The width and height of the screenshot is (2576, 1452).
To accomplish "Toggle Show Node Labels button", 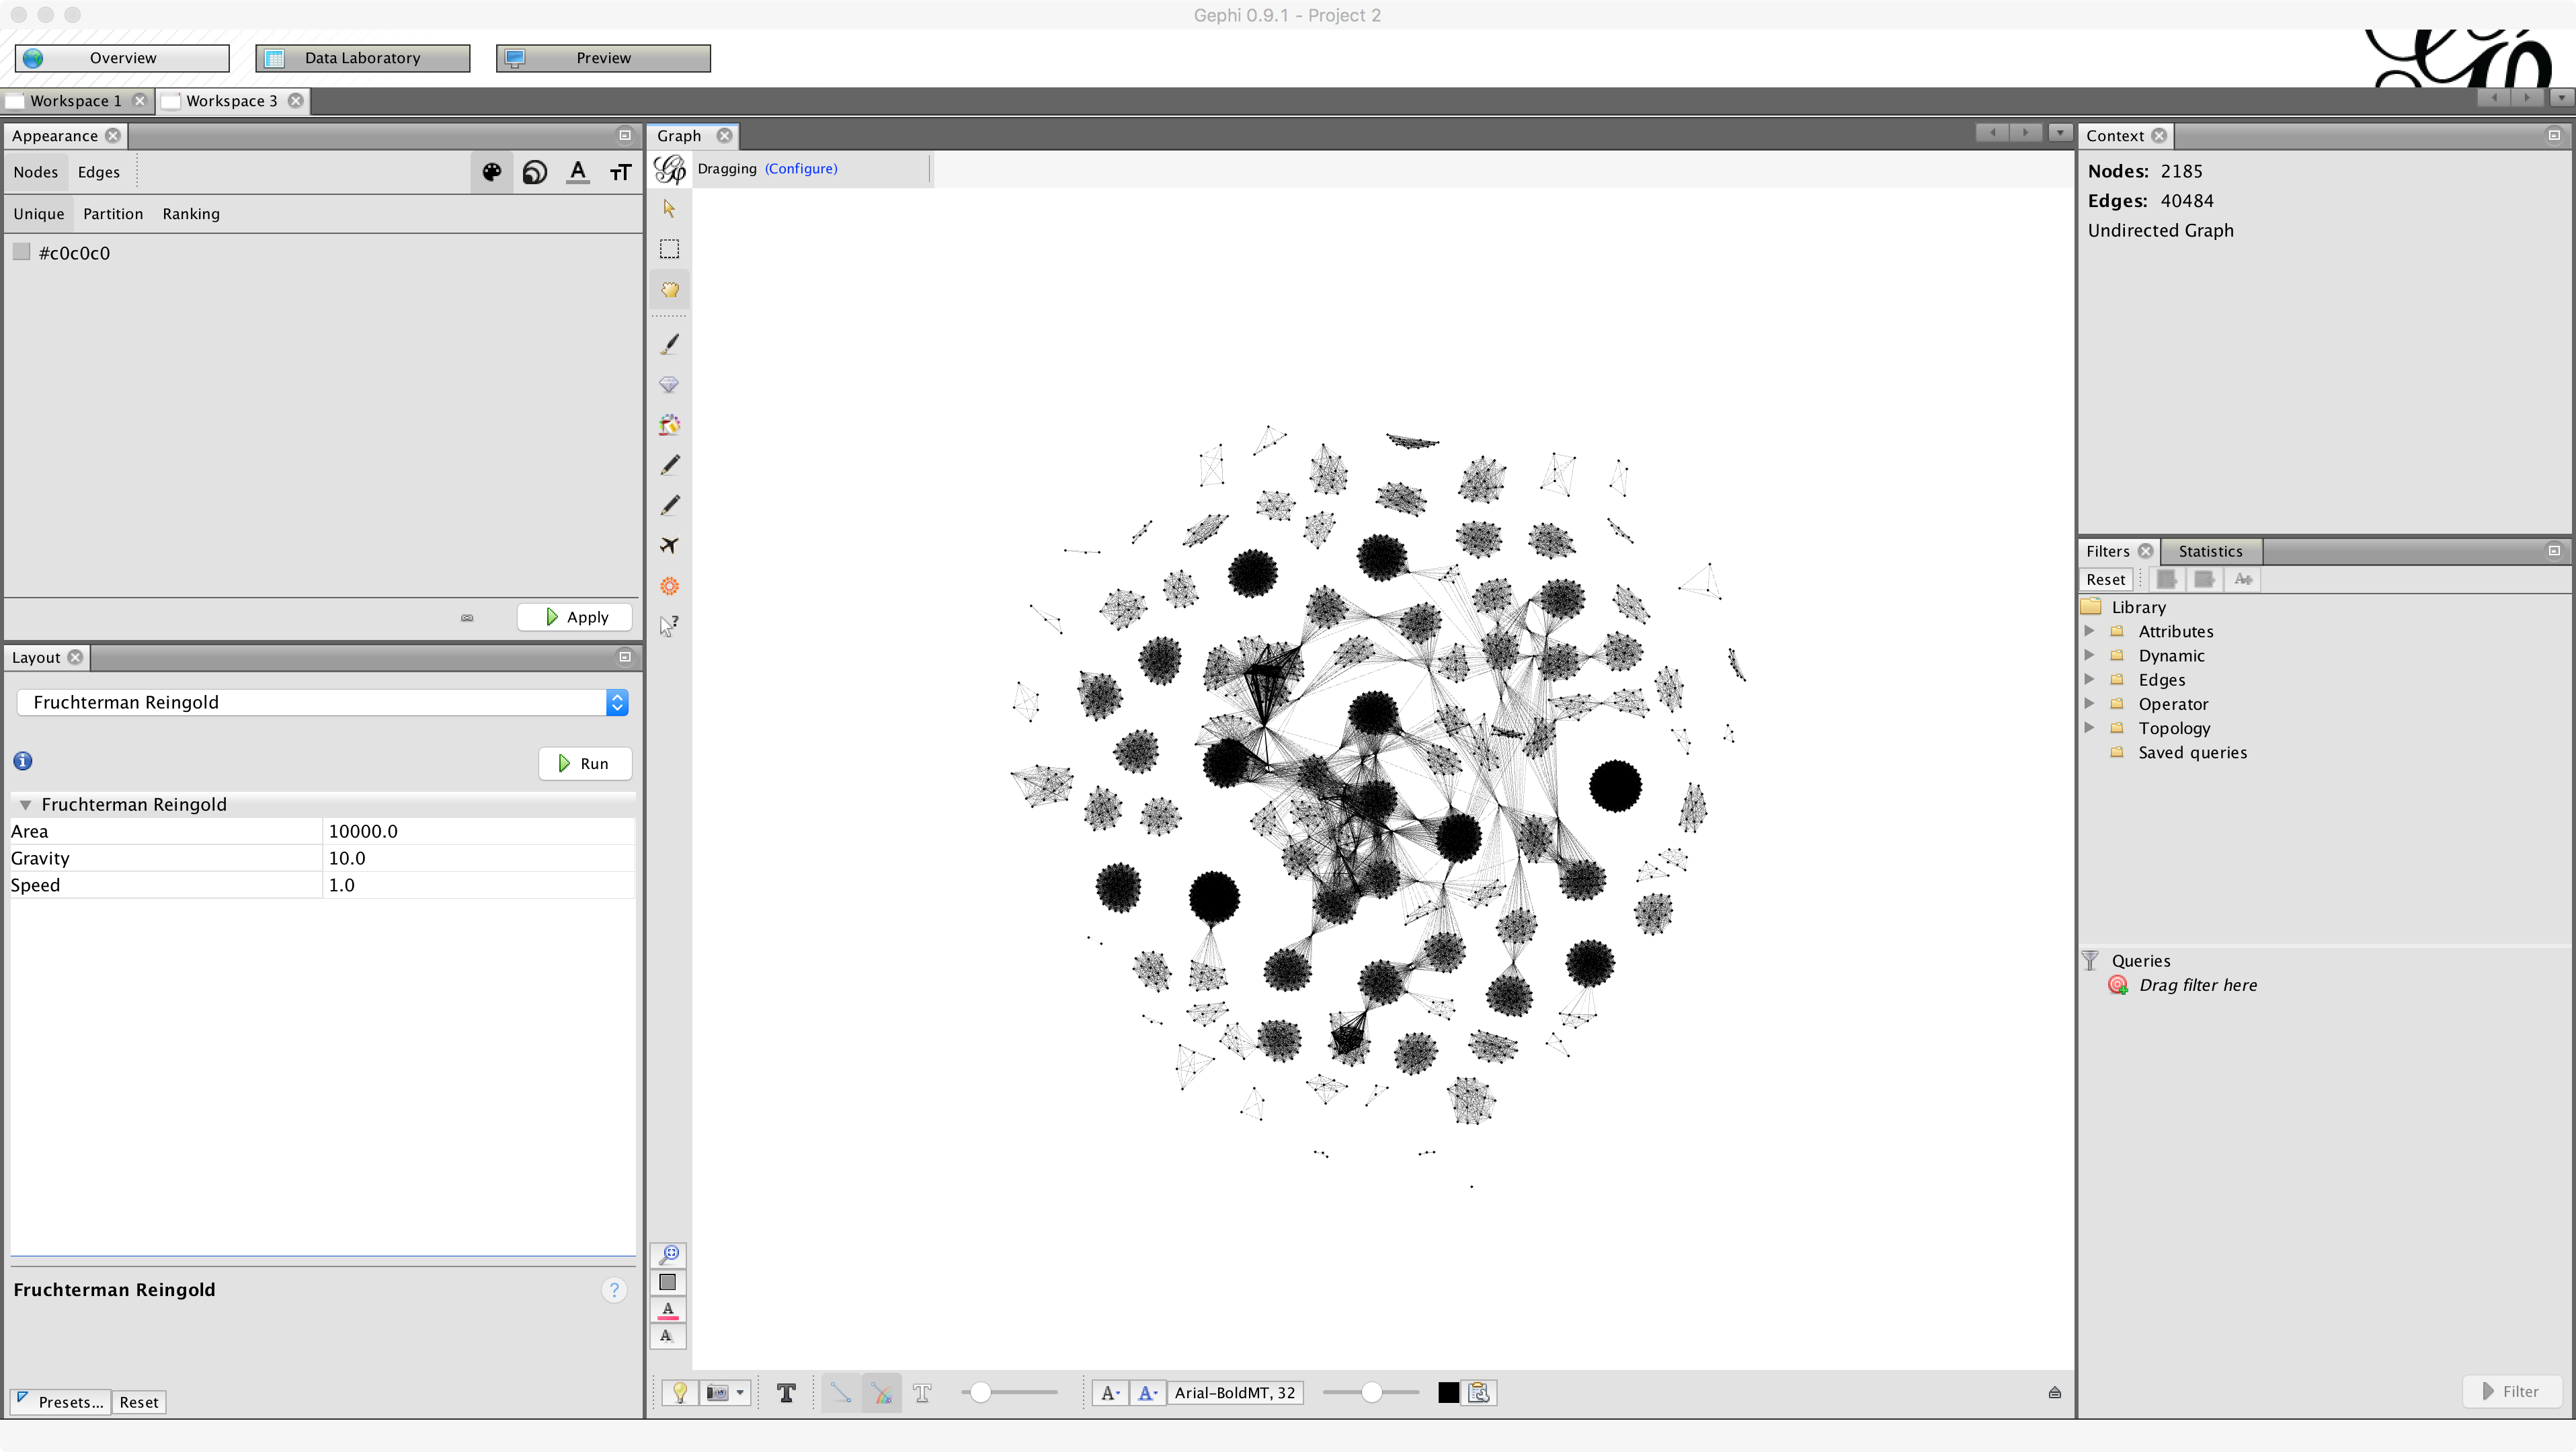I will pyautogui.click(x=786, y=1392).
